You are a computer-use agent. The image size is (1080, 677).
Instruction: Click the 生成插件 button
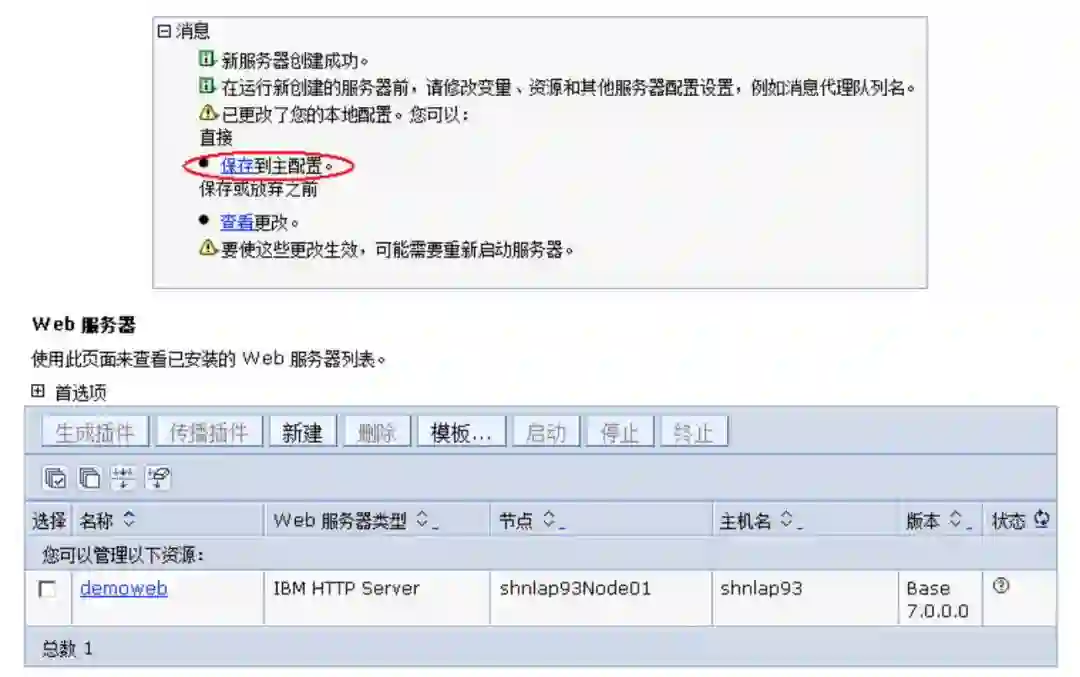(95, 433)
